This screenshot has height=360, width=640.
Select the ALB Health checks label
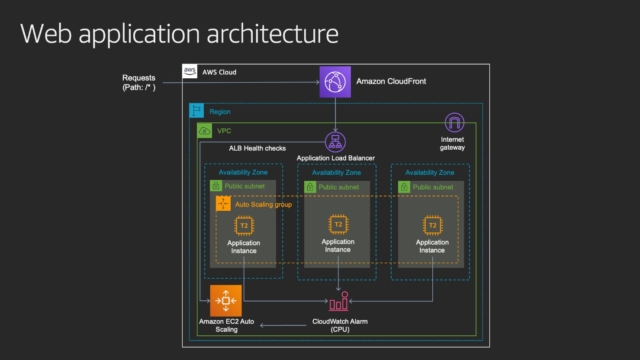[257, 148]
